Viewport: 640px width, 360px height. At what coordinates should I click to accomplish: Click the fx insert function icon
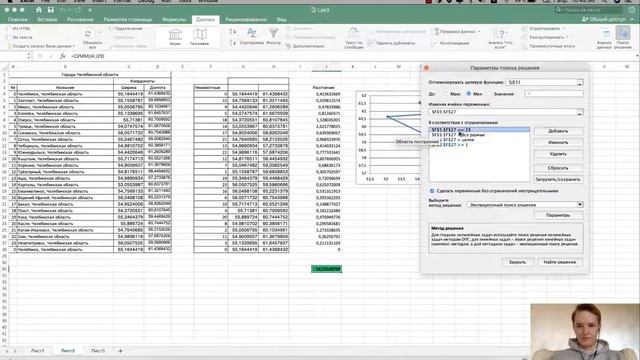(x=62, y=56)
